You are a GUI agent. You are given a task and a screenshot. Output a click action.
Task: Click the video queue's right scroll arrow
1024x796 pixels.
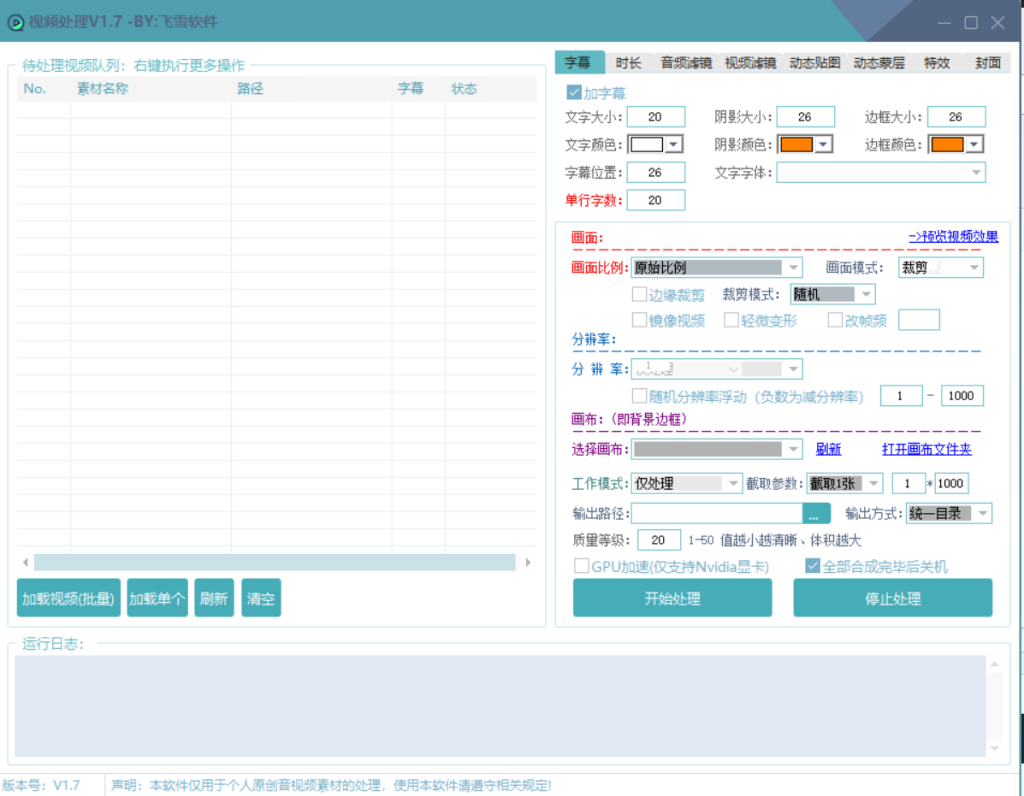528,563
